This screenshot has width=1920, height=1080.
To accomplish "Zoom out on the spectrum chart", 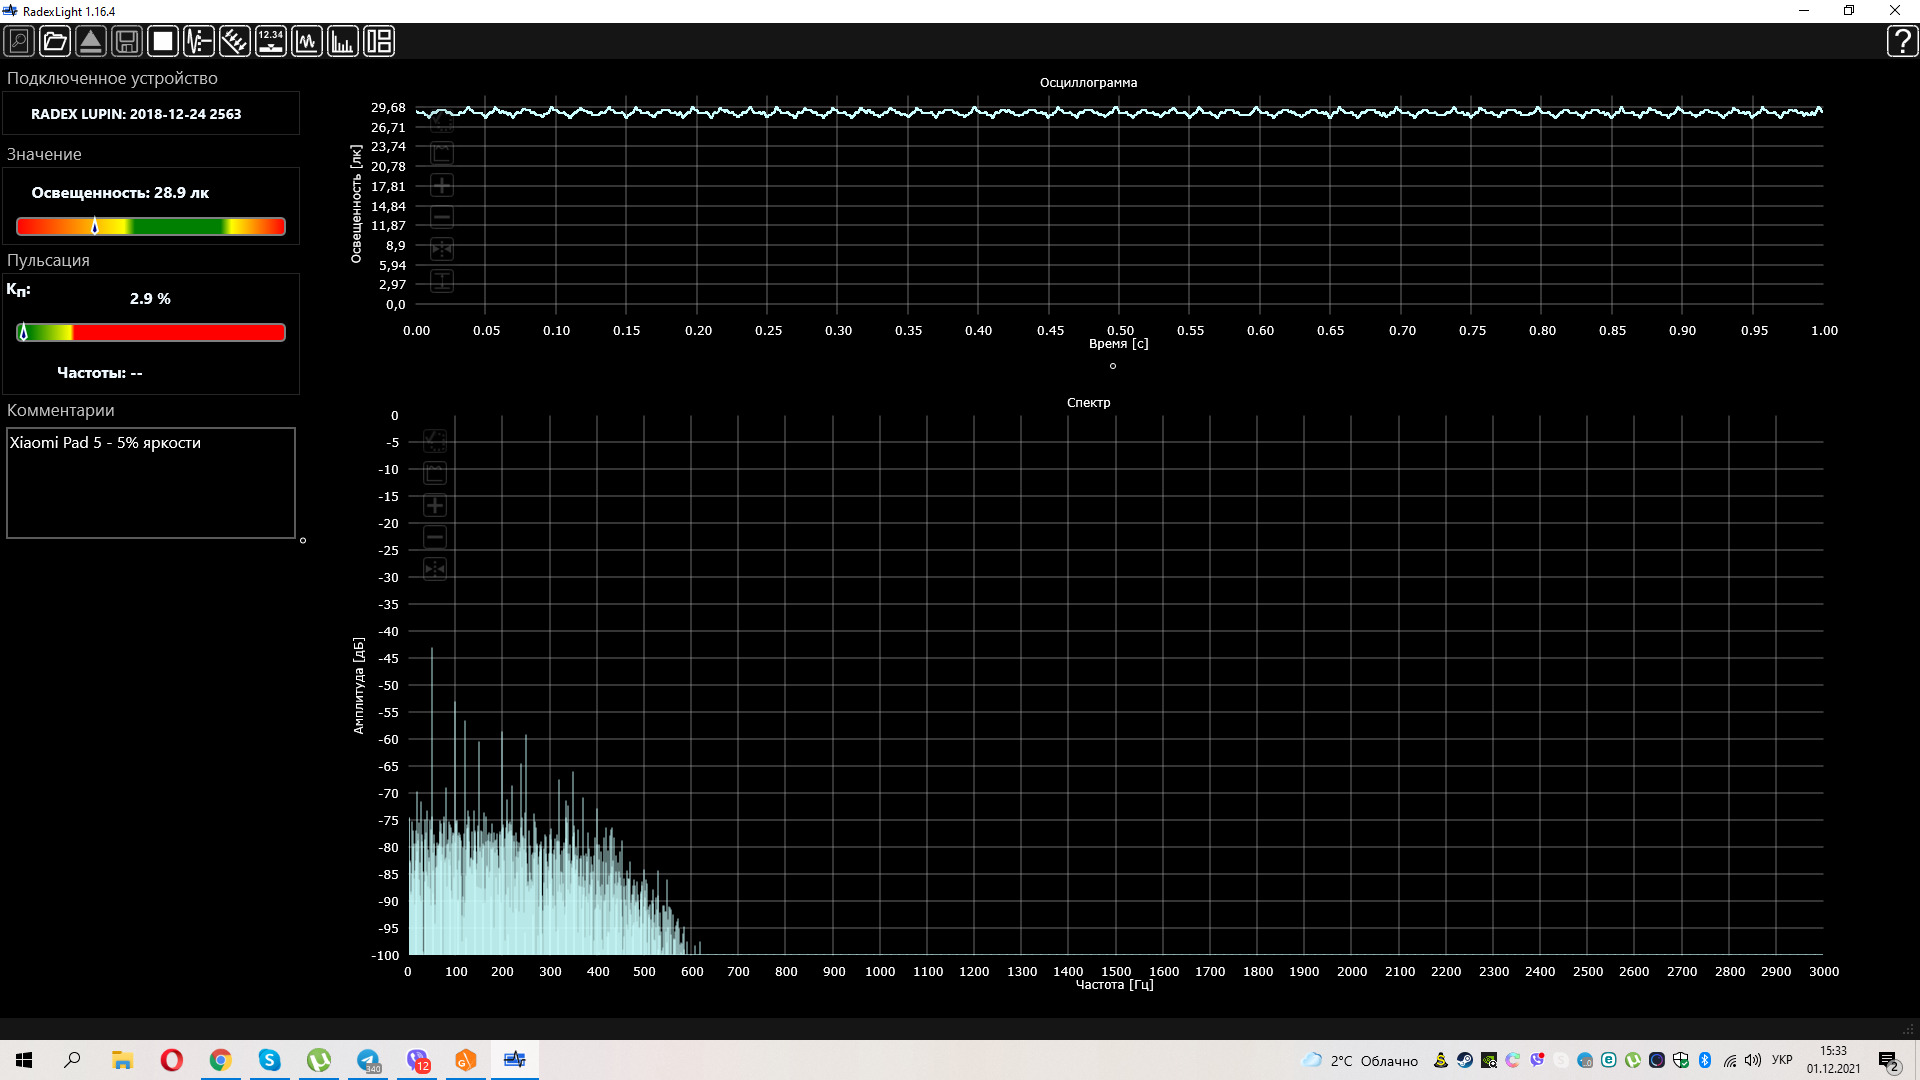I will pyautogui.click(x=435, y=537).
